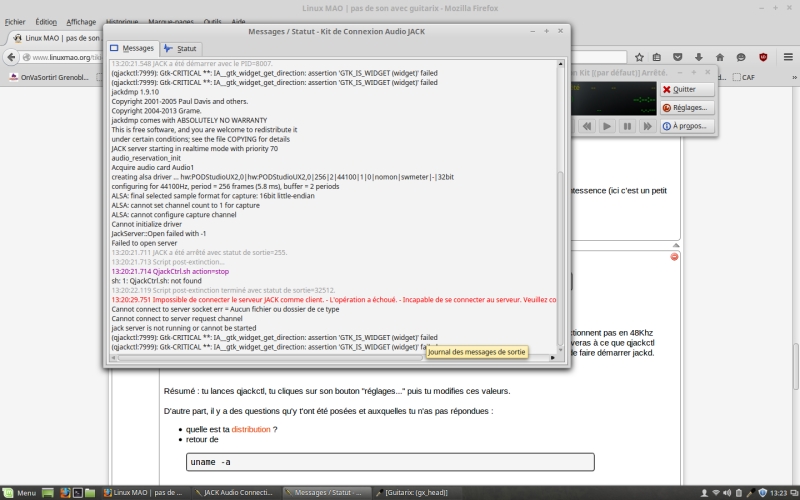Click the messages log scroll-up arrow
800x500 pixels.
click(x=560, y=64)
